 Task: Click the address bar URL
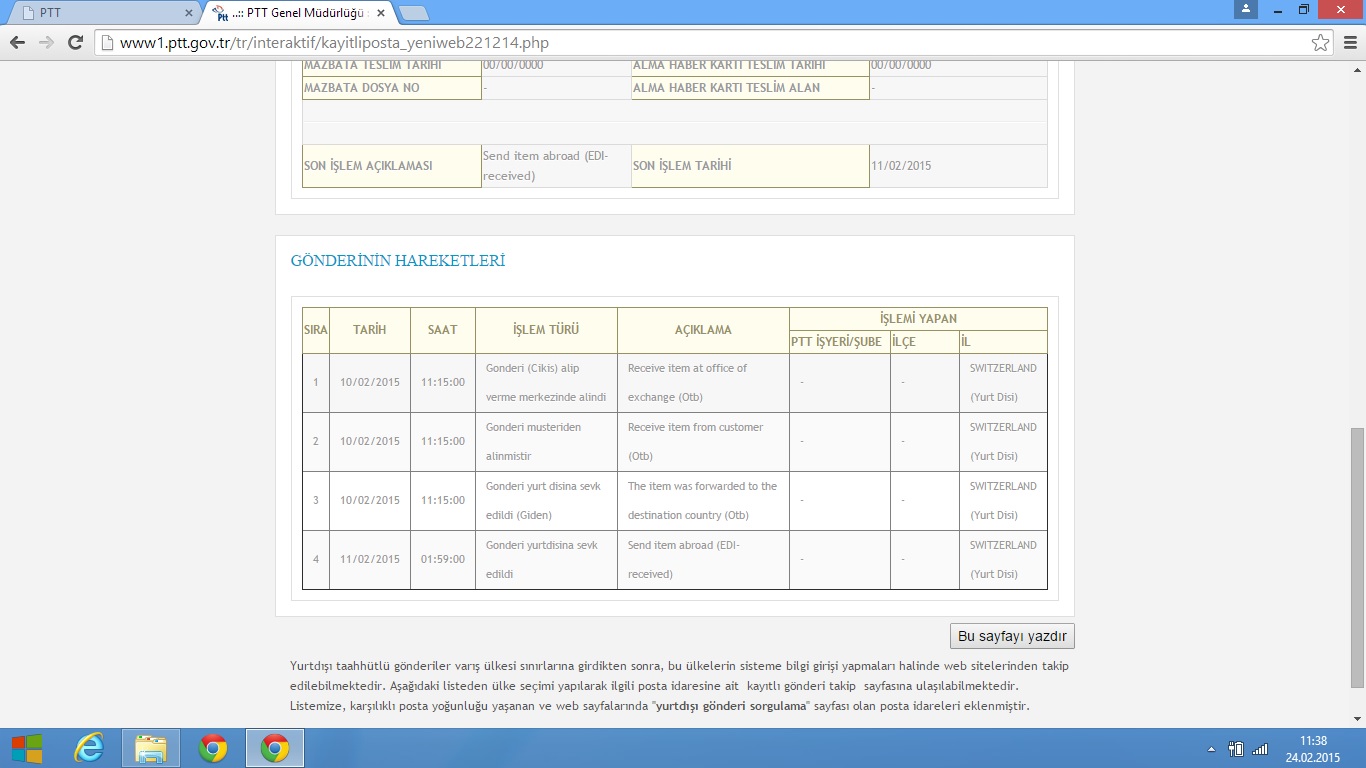pos(334,43)
